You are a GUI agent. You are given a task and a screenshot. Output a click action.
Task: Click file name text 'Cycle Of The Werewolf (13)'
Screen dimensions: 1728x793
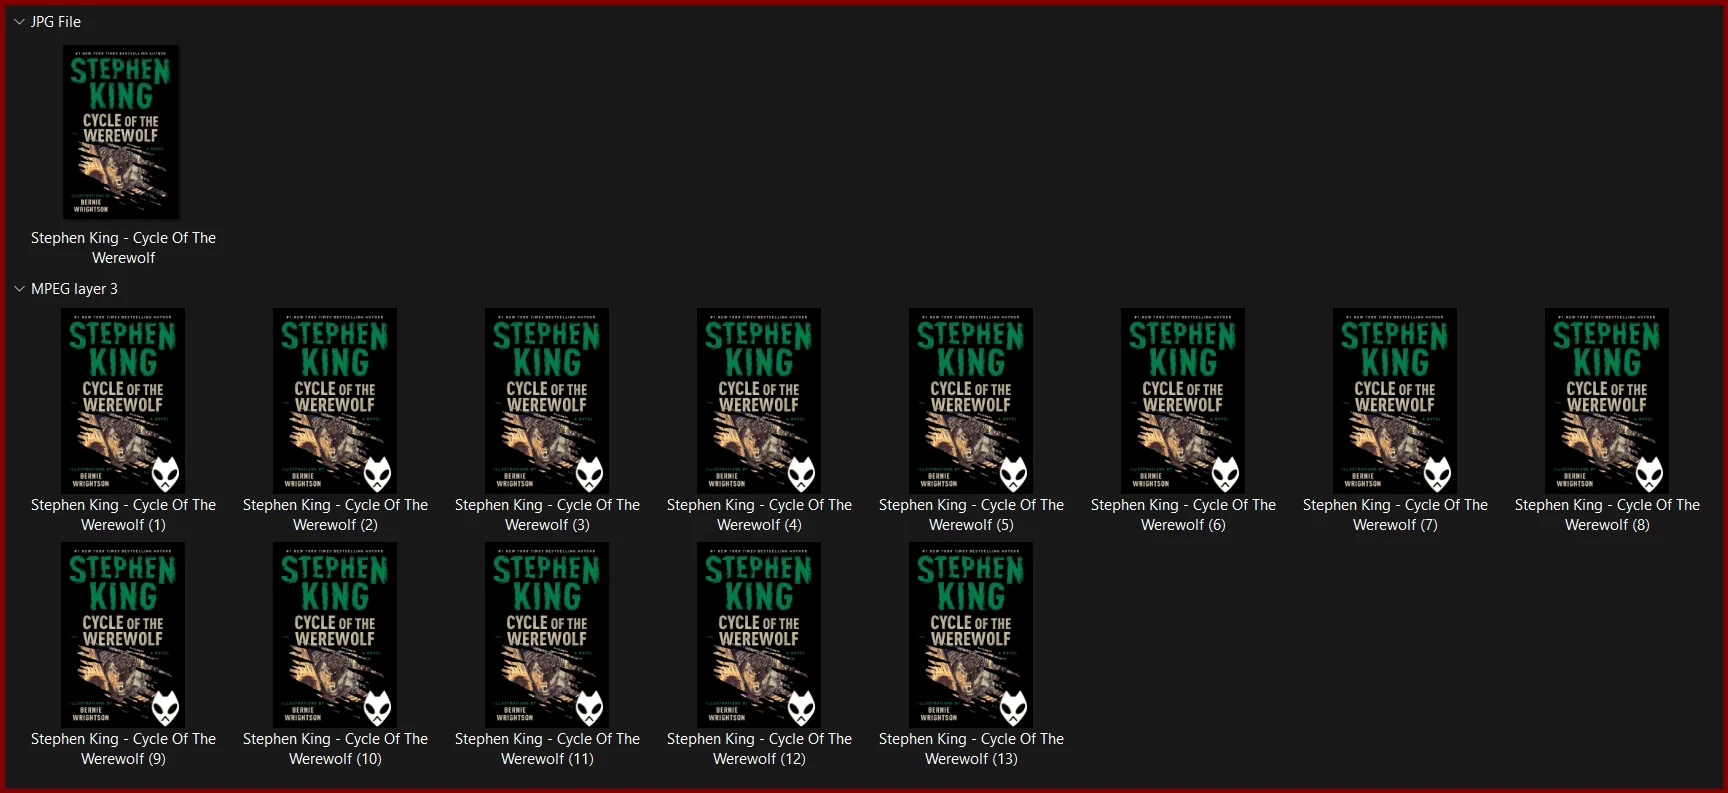tap(971, 749)
